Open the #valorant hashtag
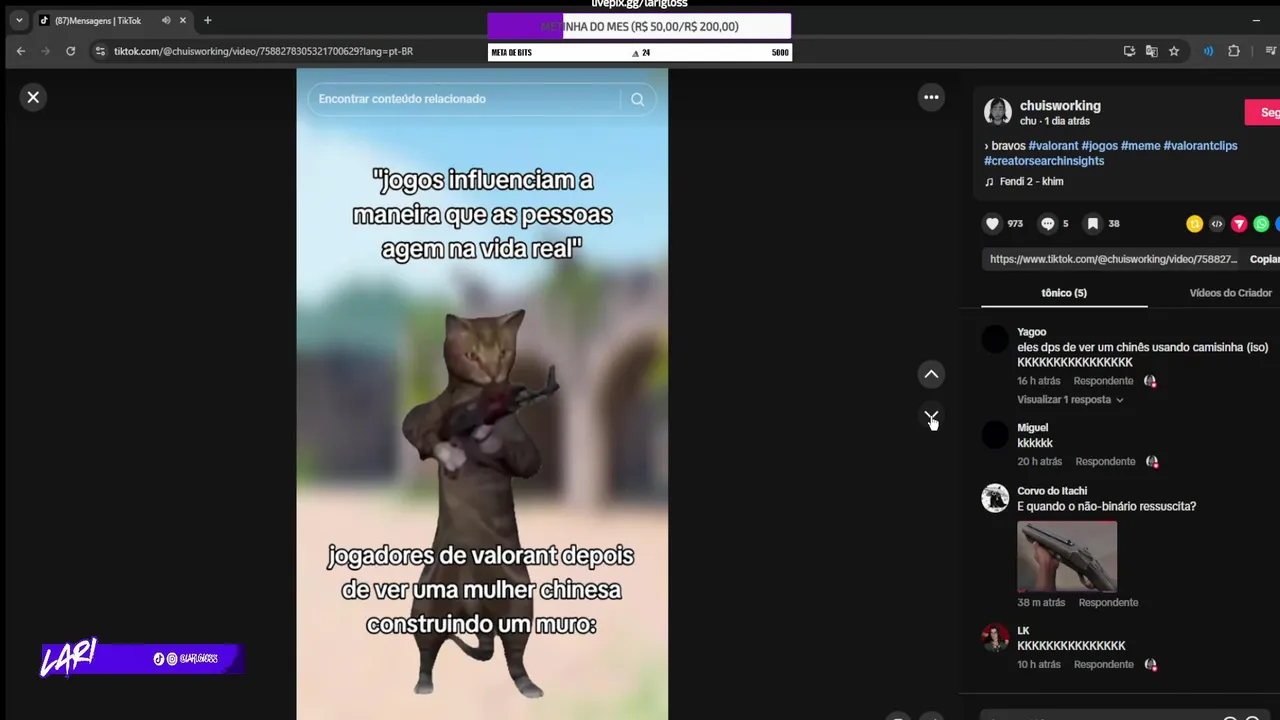The width and height of the screenshot is (1280, 720). [1053, 146]
